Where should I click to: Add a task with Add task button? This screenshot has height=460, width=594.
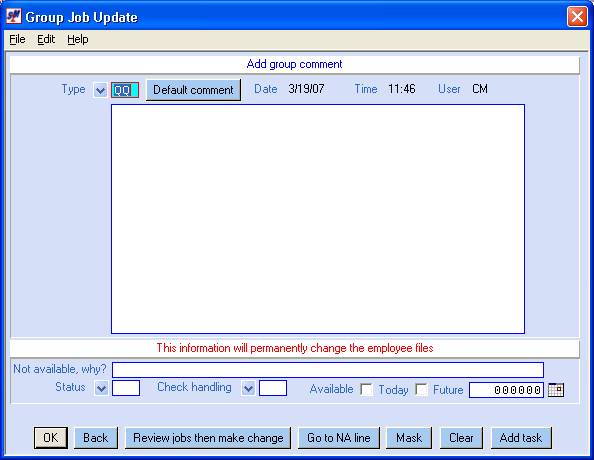click(x=521, y=438)
